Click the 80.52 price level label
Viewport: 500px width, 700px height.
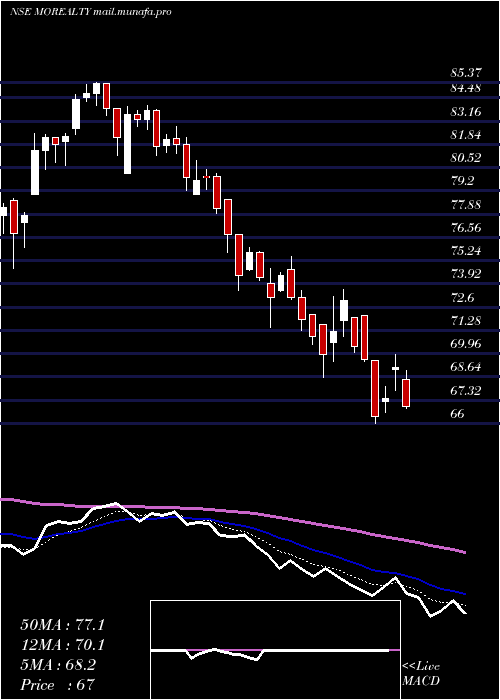point(466,158)
